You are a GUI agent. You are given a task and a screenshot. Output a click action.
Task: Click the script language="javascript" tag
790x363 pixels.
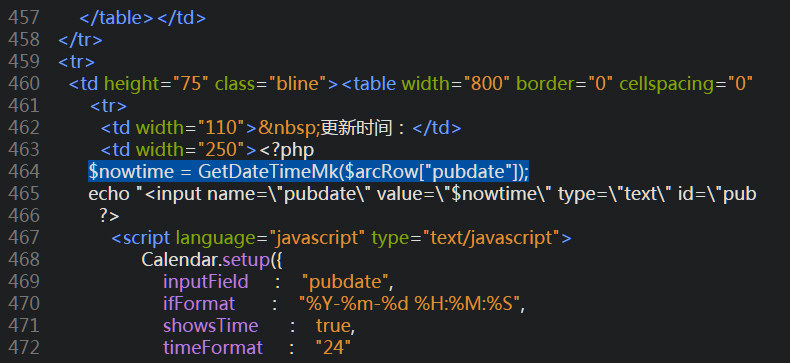pyautogui.click(x=342, y=237)
